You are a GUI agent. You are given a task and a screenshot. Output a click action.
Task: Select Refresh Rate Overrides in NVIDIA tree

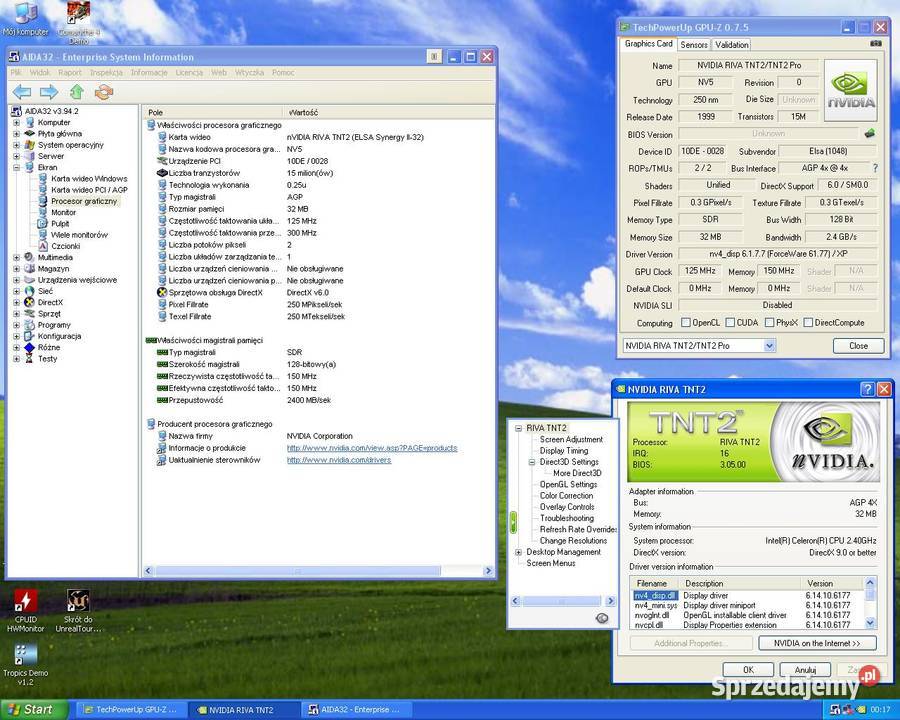click(577, 529)
